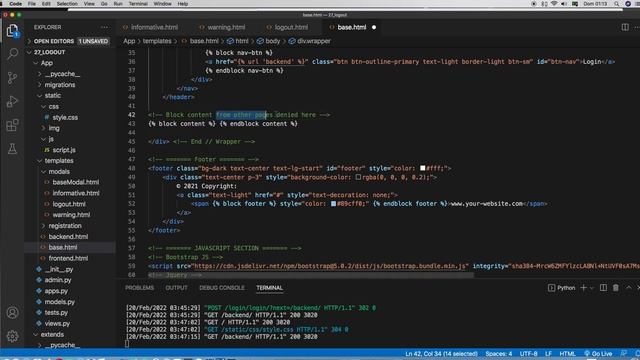Image resolution: width=640 pixels, height=360 pixels.
Task: Collapse the extends folder
Action: click(x=52, y=334)
